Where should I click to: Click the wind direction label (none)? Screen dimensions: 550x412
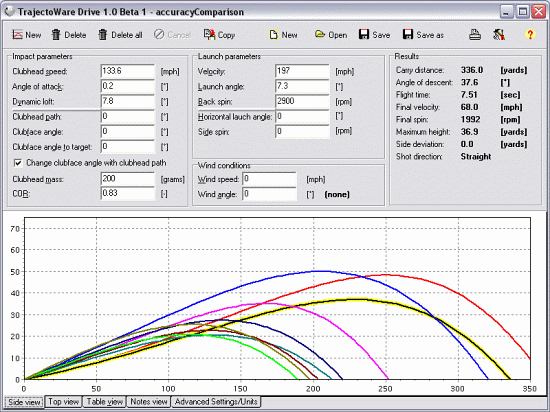(337, 194)
